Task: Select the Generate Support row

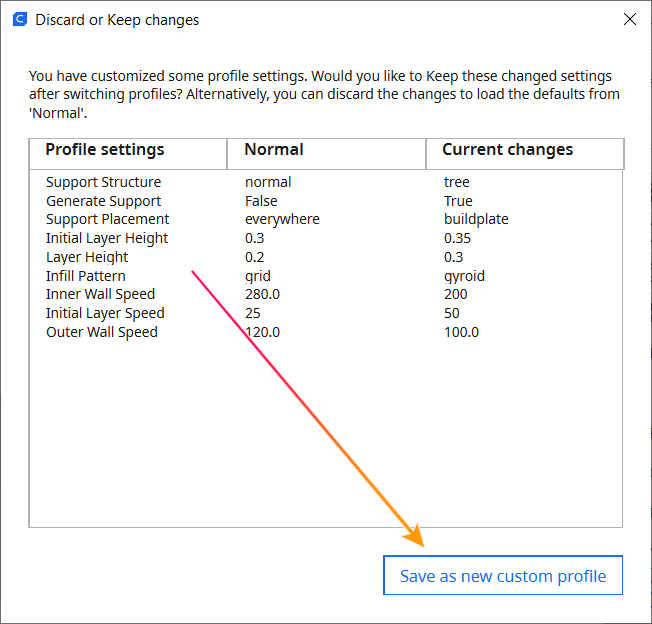Action: (326, 201)
